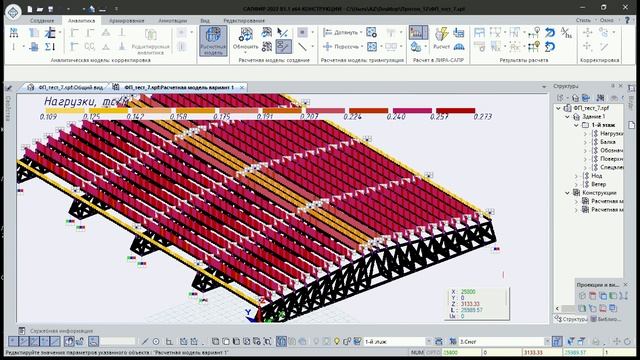Viewport: 640px width, 360px height.
Task: Open the 3.Снег load case dropdown
Action: [547, 341]
